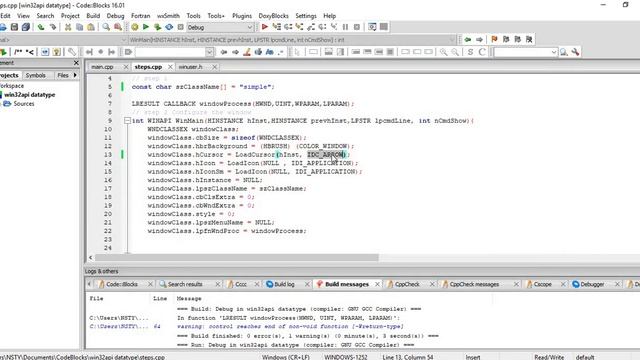Select the win32api datatype project
The width and height of the screenshot is (640, 360).
(29, 95)
